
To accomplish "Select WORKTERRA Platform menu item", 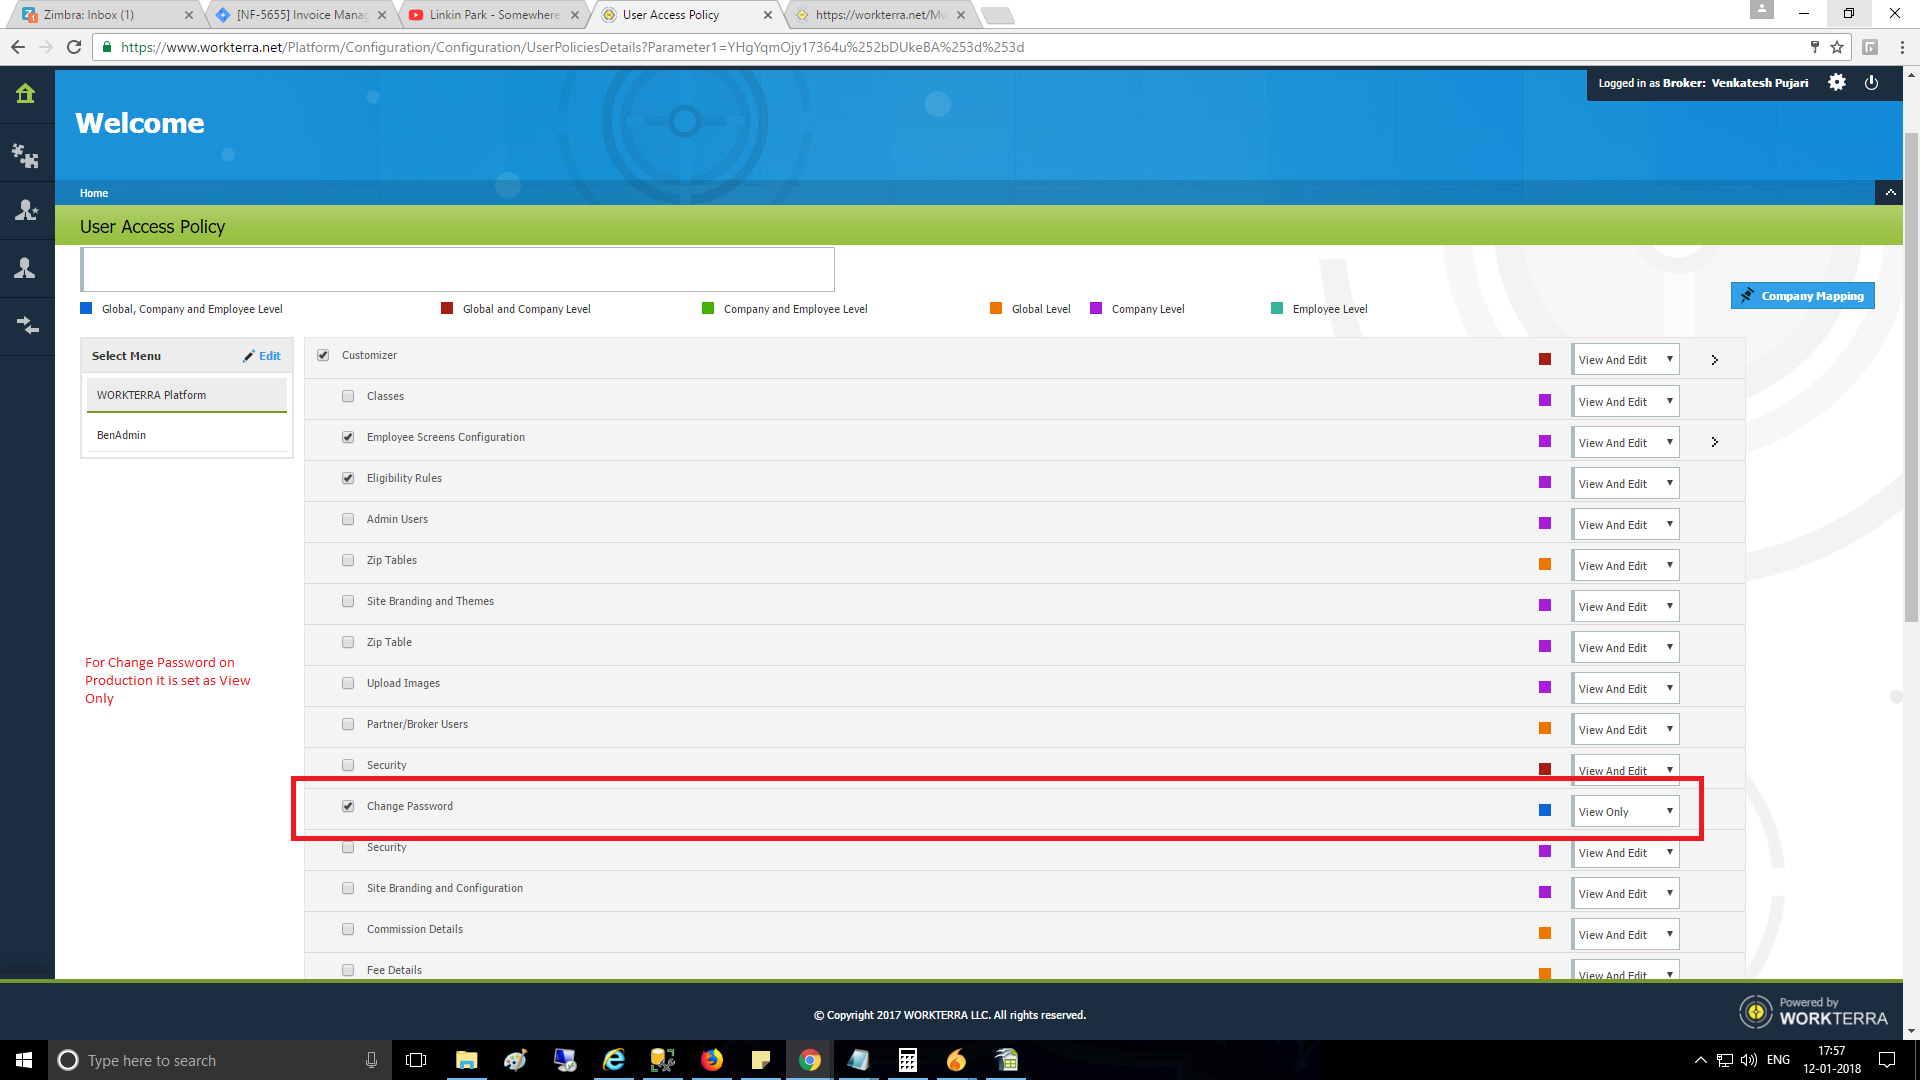I will coord(152,395).
